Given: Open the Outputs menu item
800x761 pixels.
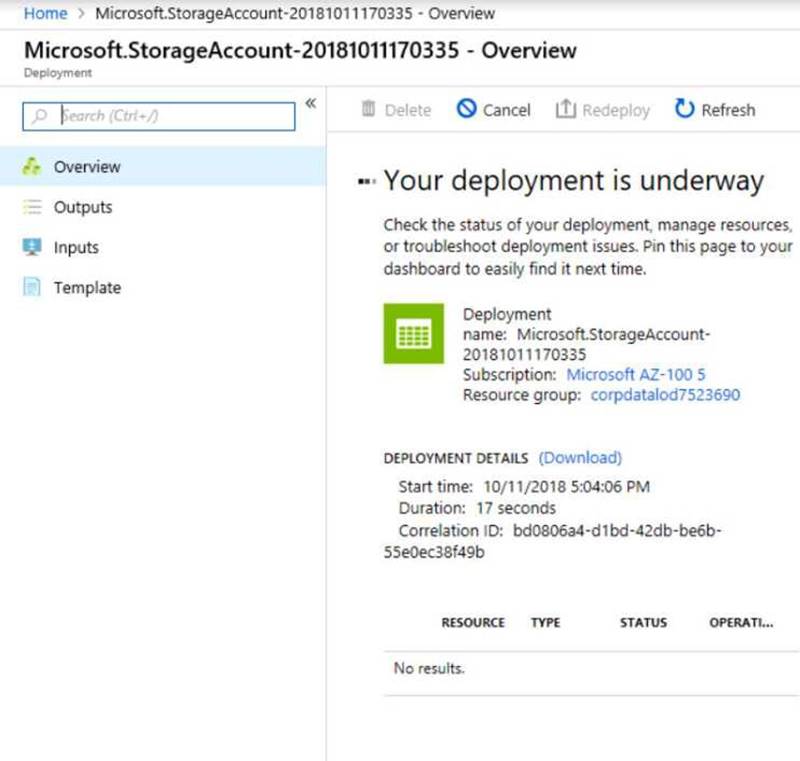Looking at the screenshot, I should click(x=163, y=207).
